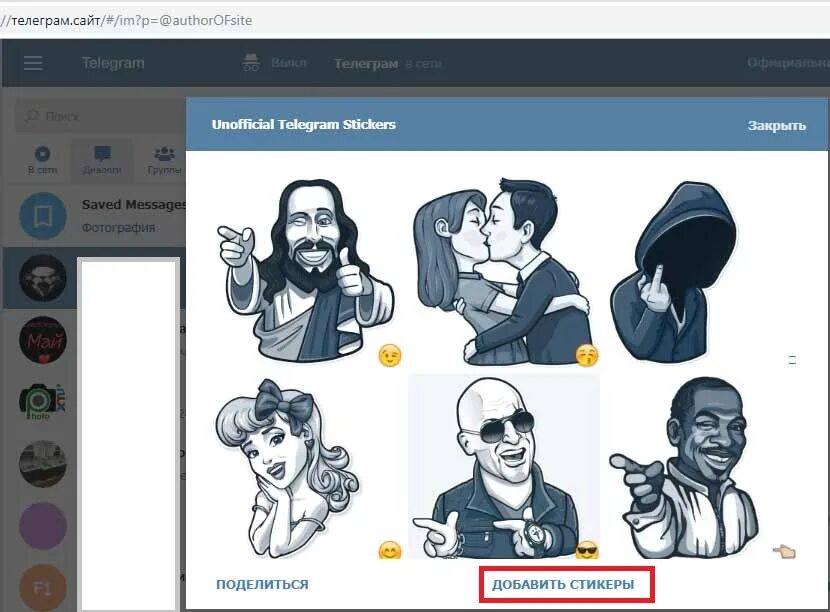
Task: Open chat with the gray building avatar
Action: (x=43, y=464)
